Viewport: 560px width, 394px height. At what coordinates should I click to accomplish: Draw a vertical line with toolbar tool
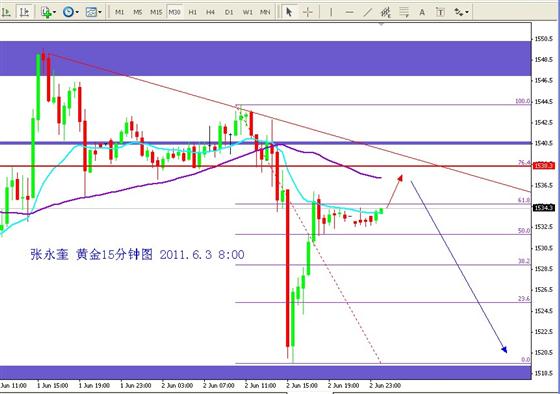(331, 12)
